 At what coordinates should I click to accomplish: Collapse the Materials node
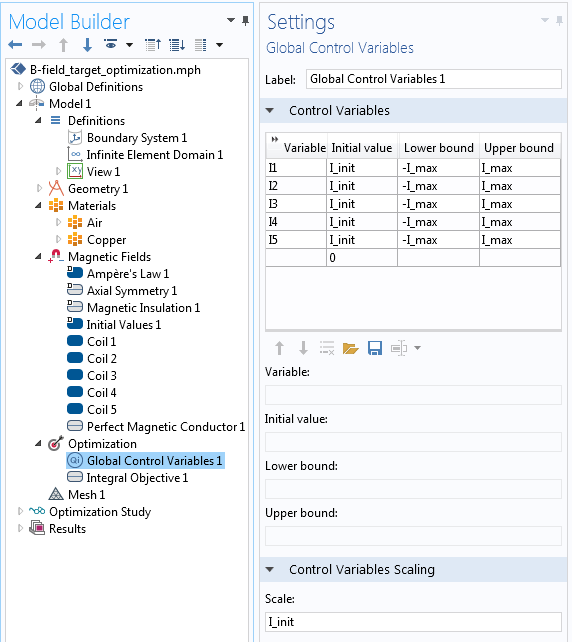(x=38, y=206)
